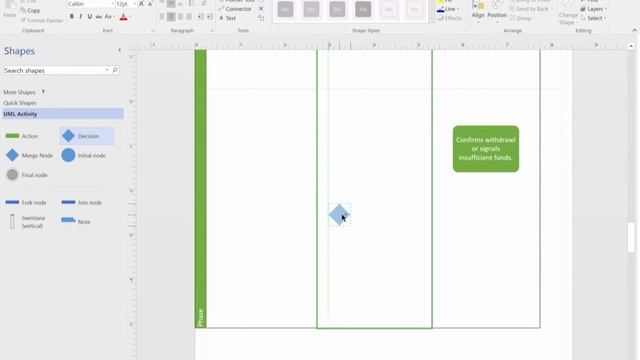The image size is (640, 360).
Task: Select the Join node stencil
Action: [82, 202]
